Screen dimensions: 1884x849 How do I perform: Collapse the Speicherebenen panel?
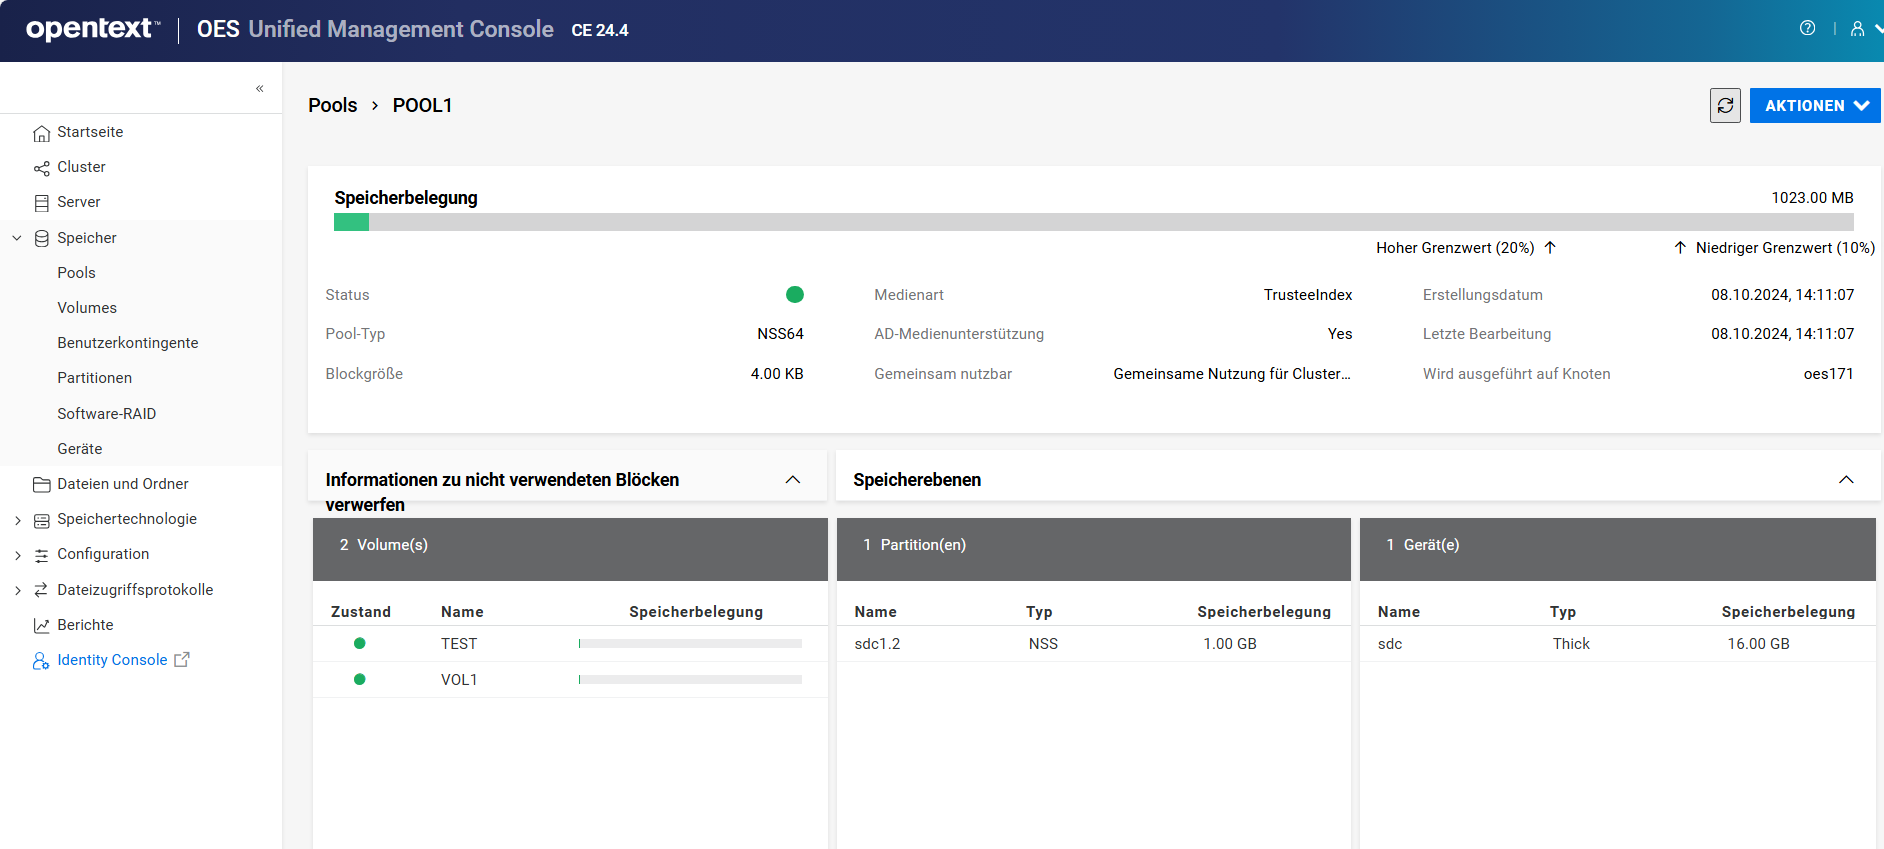tap(1845, 480)
